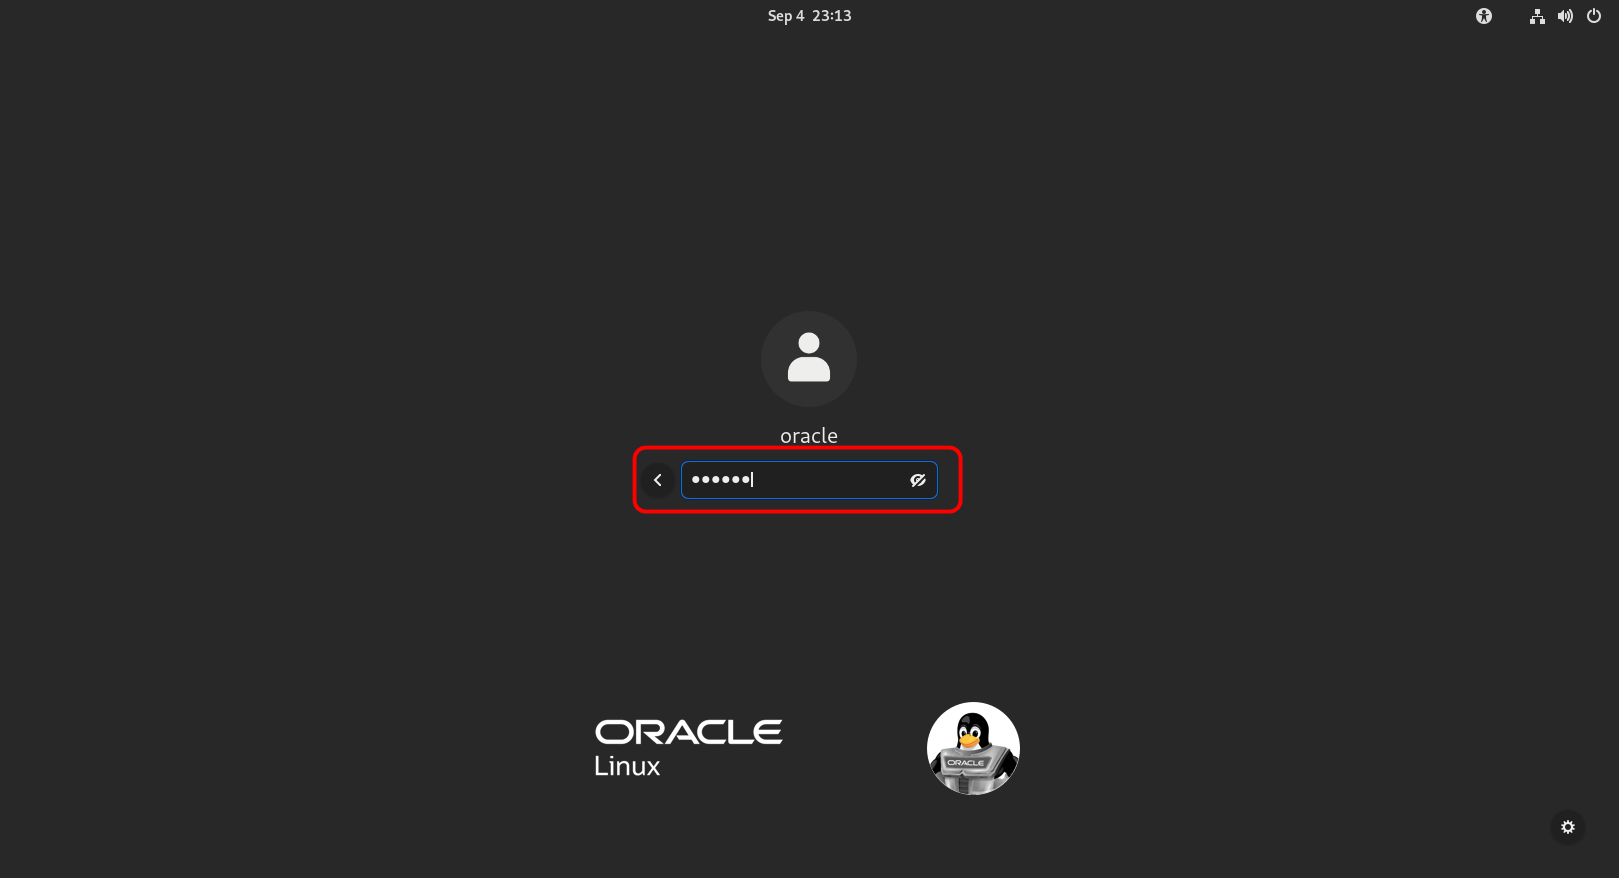Click the power icon in top bar
Image resolution: width=1619 pixels, height=878 pixels.
coord(1594,16)
